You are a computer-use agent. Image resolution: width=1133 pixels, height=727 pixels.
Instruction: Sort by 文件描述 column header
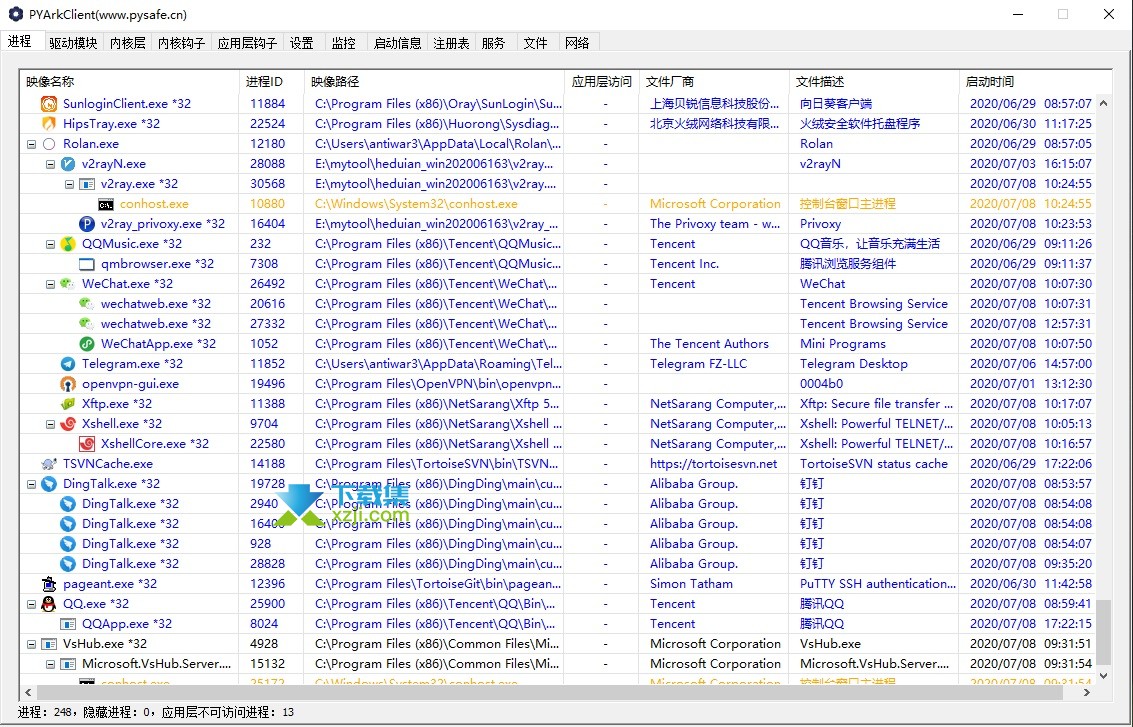[874, 82]
